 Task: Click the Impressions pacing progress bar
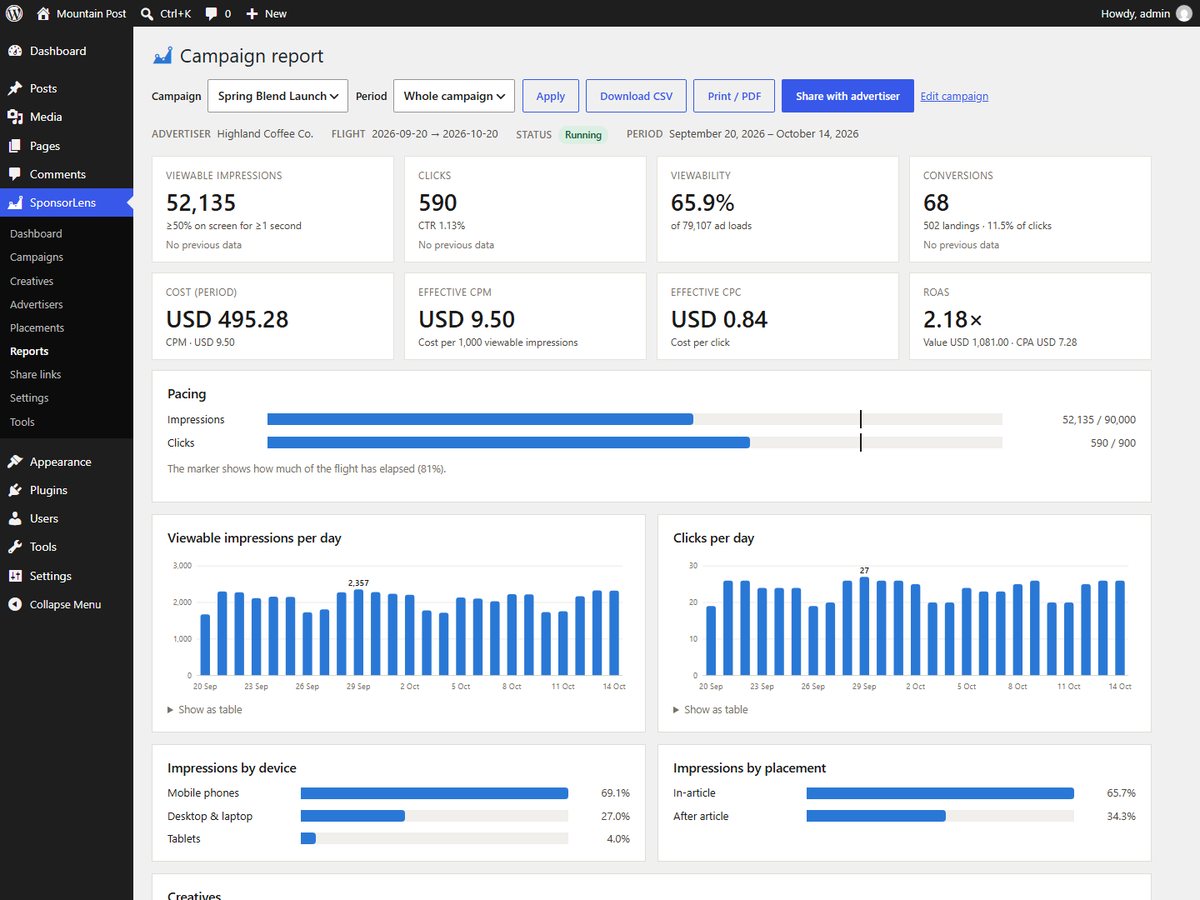pyautogui.click(x=635, y=420)
